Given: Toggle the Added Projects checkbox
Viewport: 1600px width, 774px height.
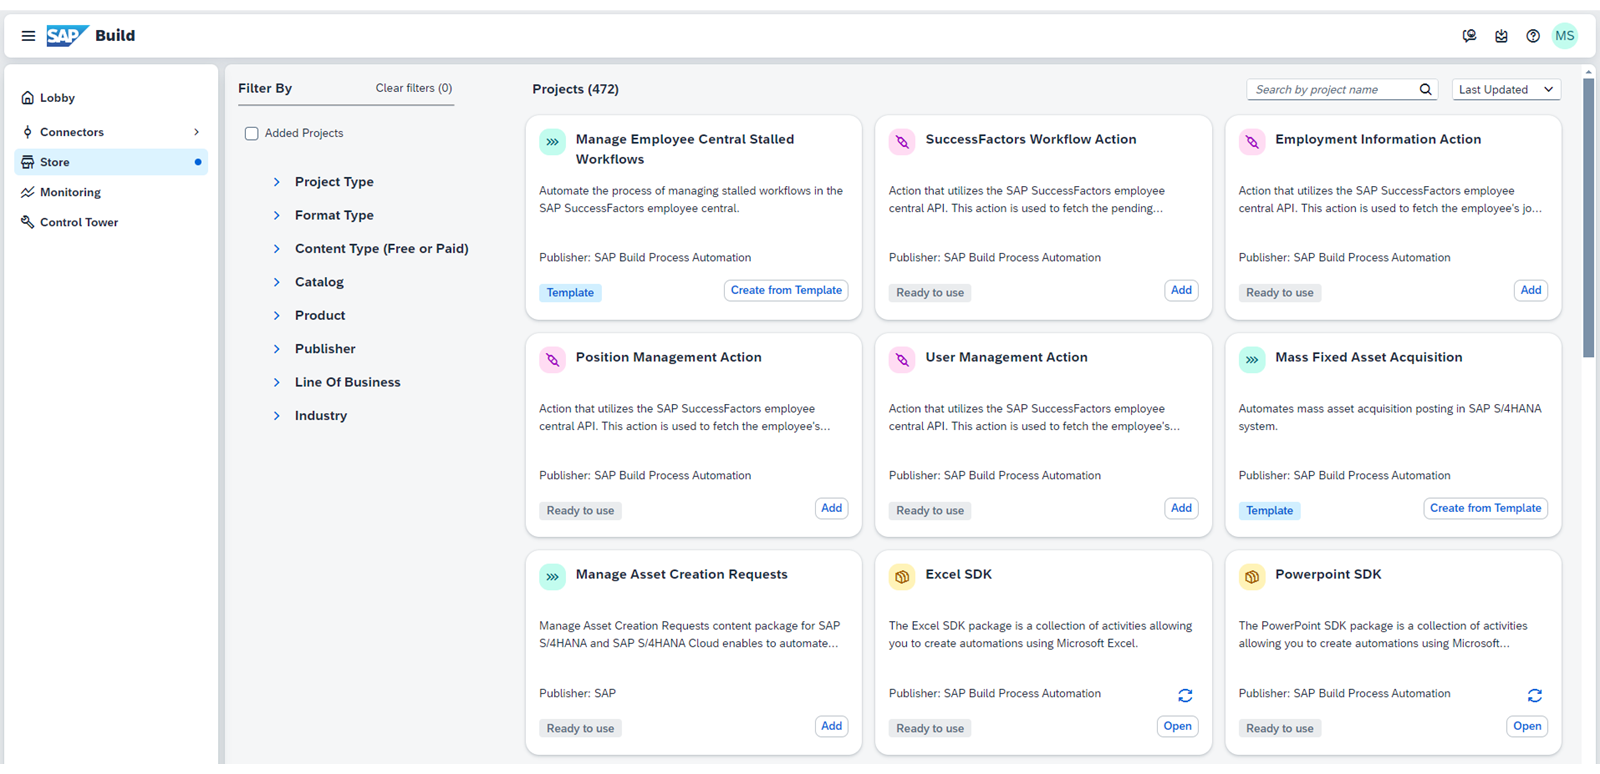Looking at the screenshot, I should [x=252, y=133].
